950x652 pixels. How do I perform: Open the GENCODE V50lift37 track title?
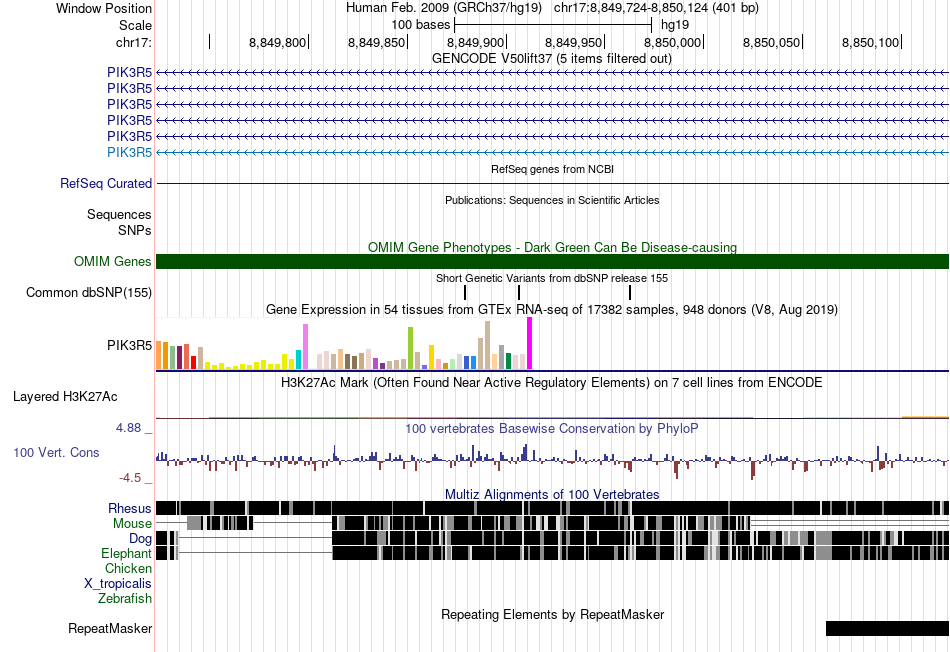point(552,59)
